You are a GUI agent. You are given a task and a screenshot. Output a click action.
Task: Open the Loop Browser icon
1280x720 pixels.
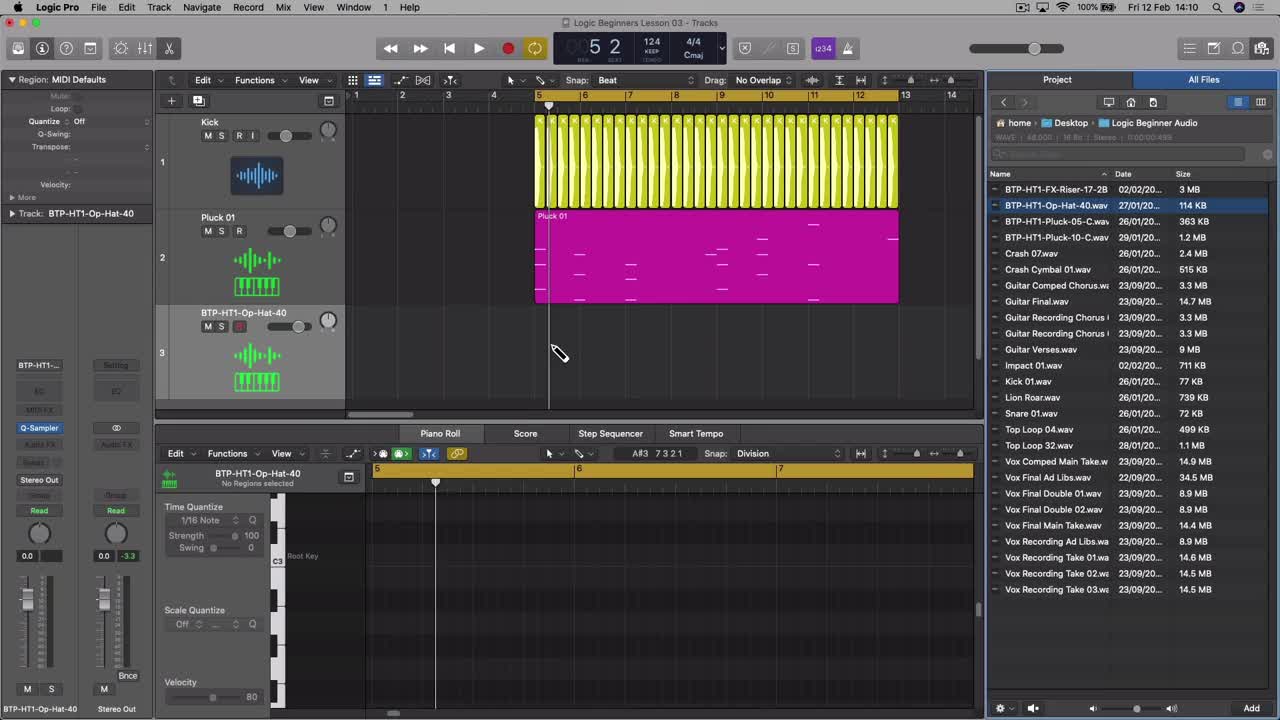pyautogui.click(x=1238, y=48)
